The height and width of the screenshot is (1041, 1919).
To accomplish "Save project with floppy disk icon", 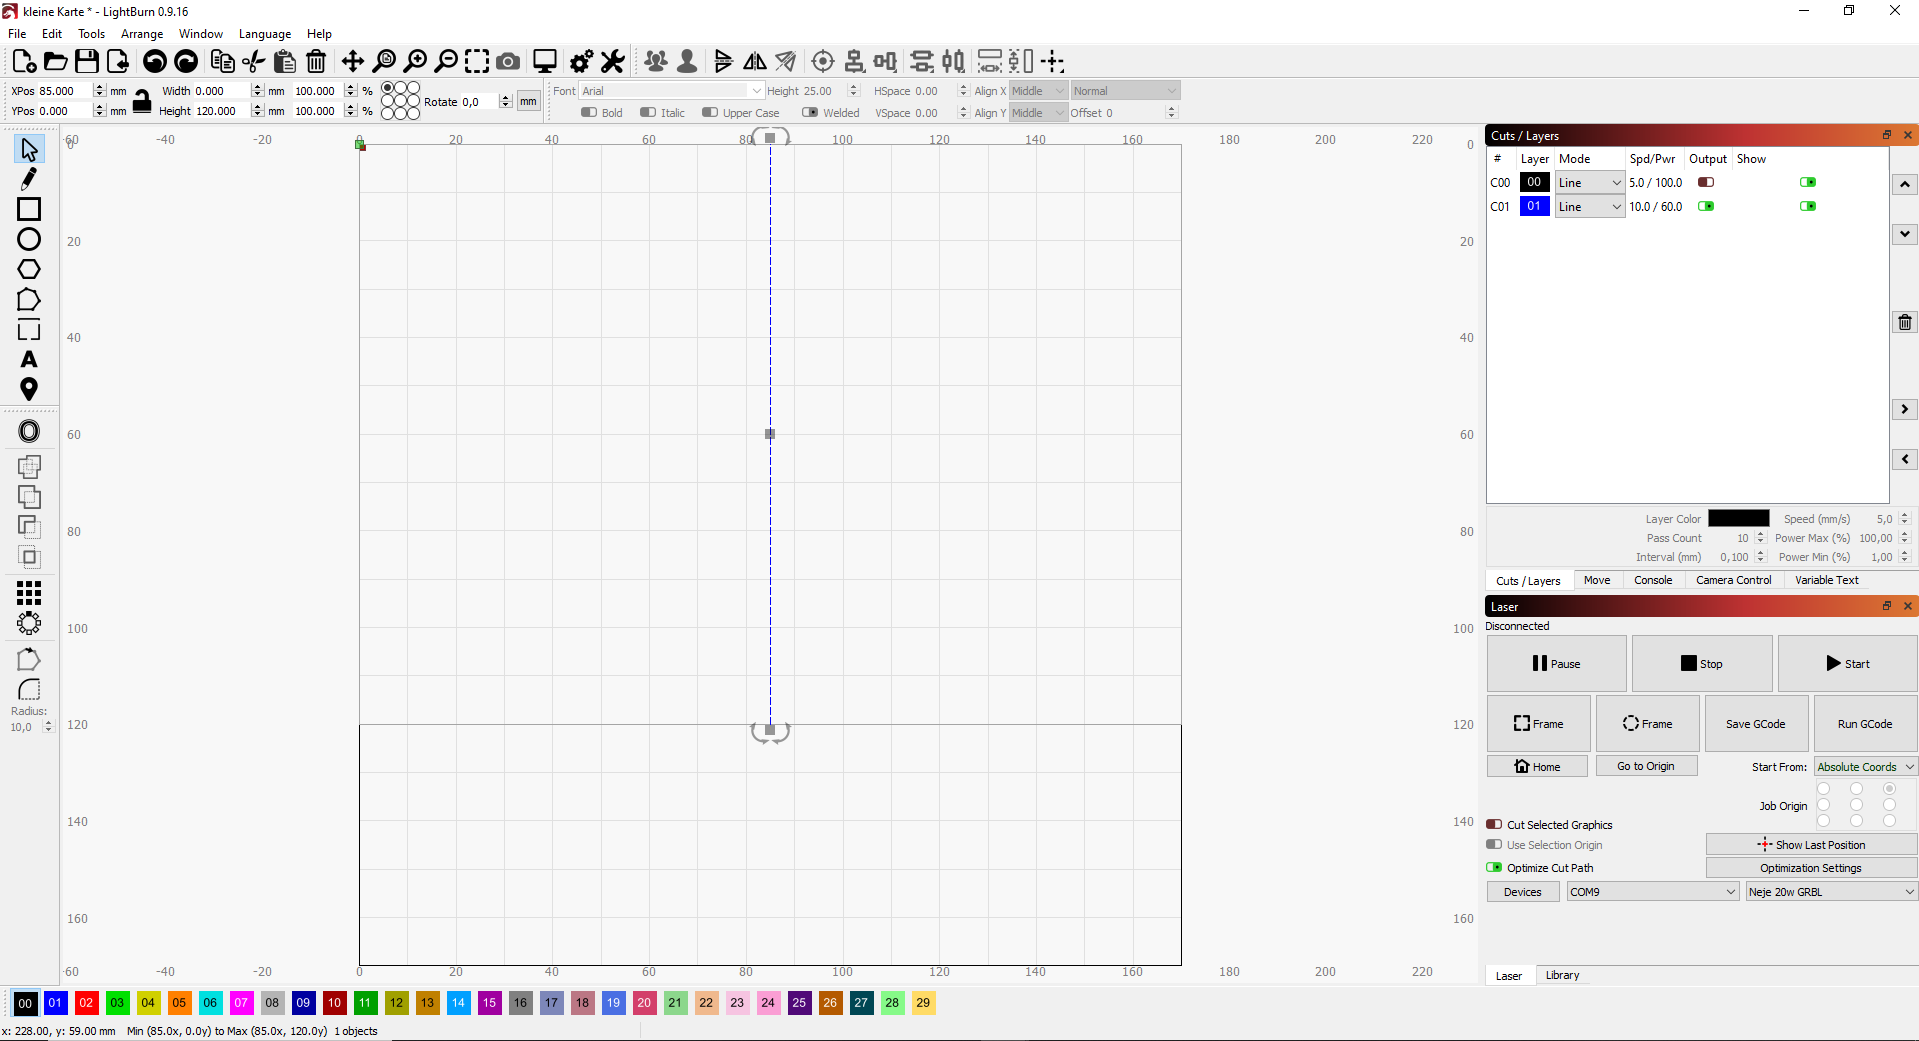I will pos(87,61).
